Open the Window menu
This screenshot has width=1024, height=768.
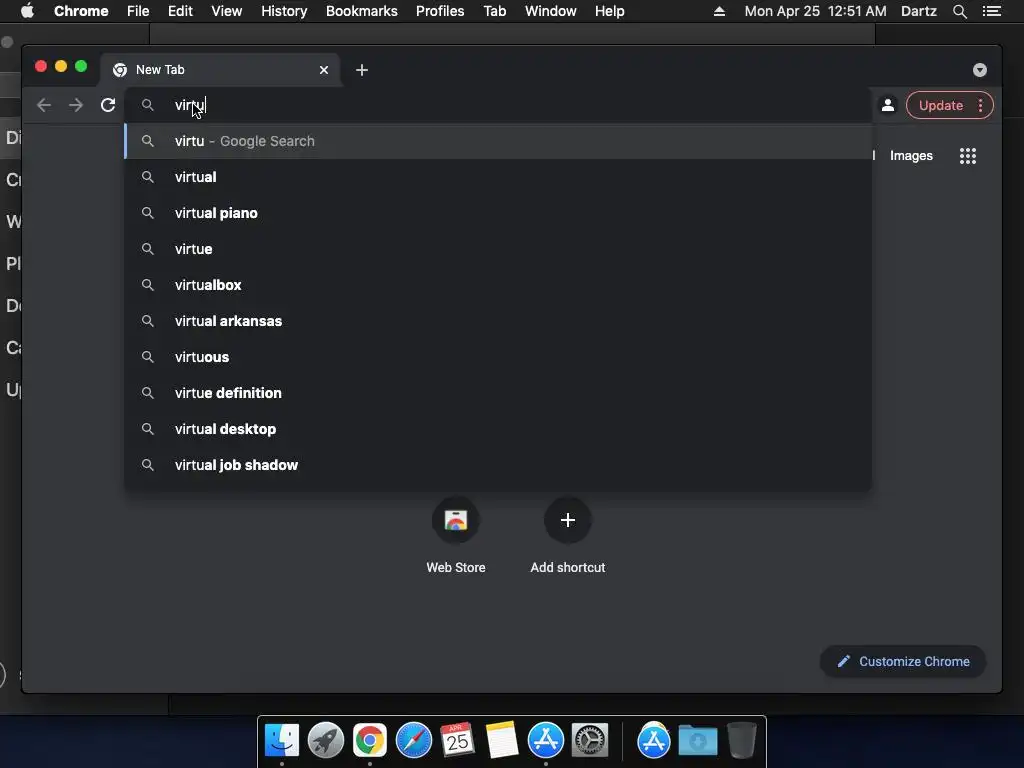click(x=551, y=11)
